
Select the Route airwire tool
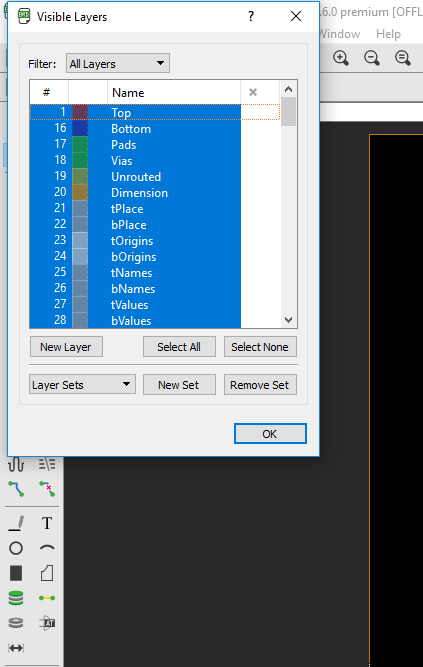coord(16,489)
